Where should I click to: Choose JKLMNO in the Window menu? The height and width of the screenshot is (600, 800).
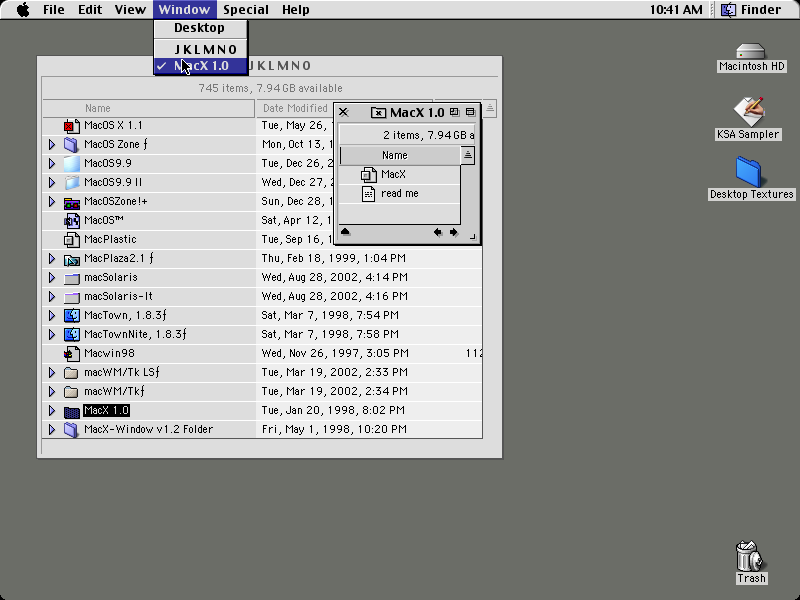[201, 49]
